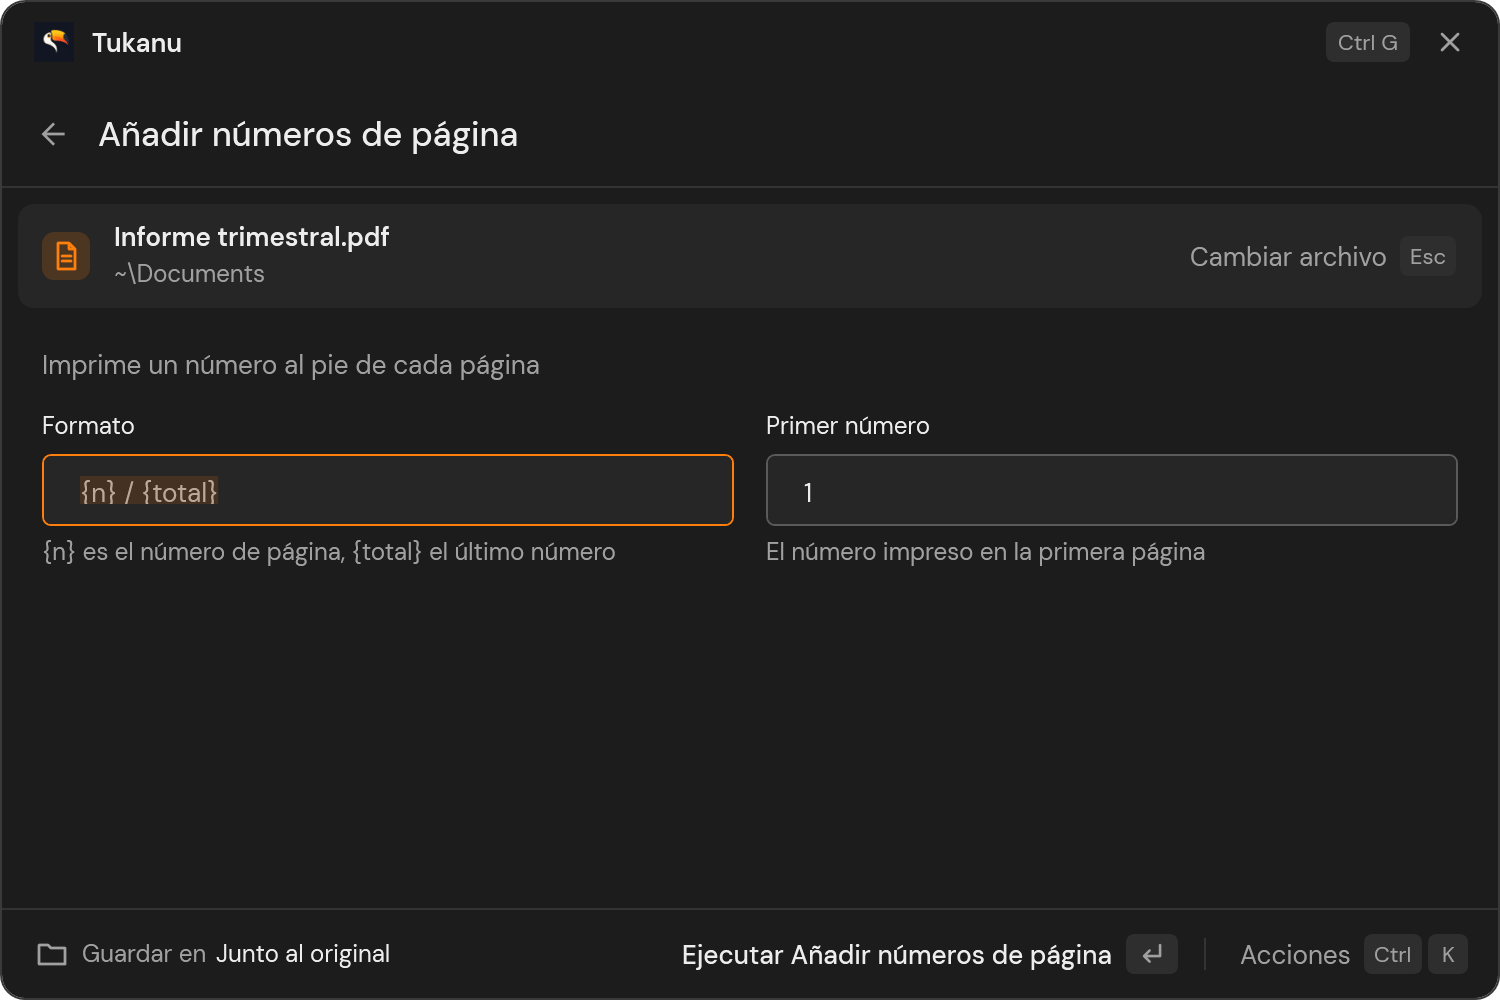Click the Tukanu toucan logo icon
Screen dimensions: 1500x1000
click(54, 42)
